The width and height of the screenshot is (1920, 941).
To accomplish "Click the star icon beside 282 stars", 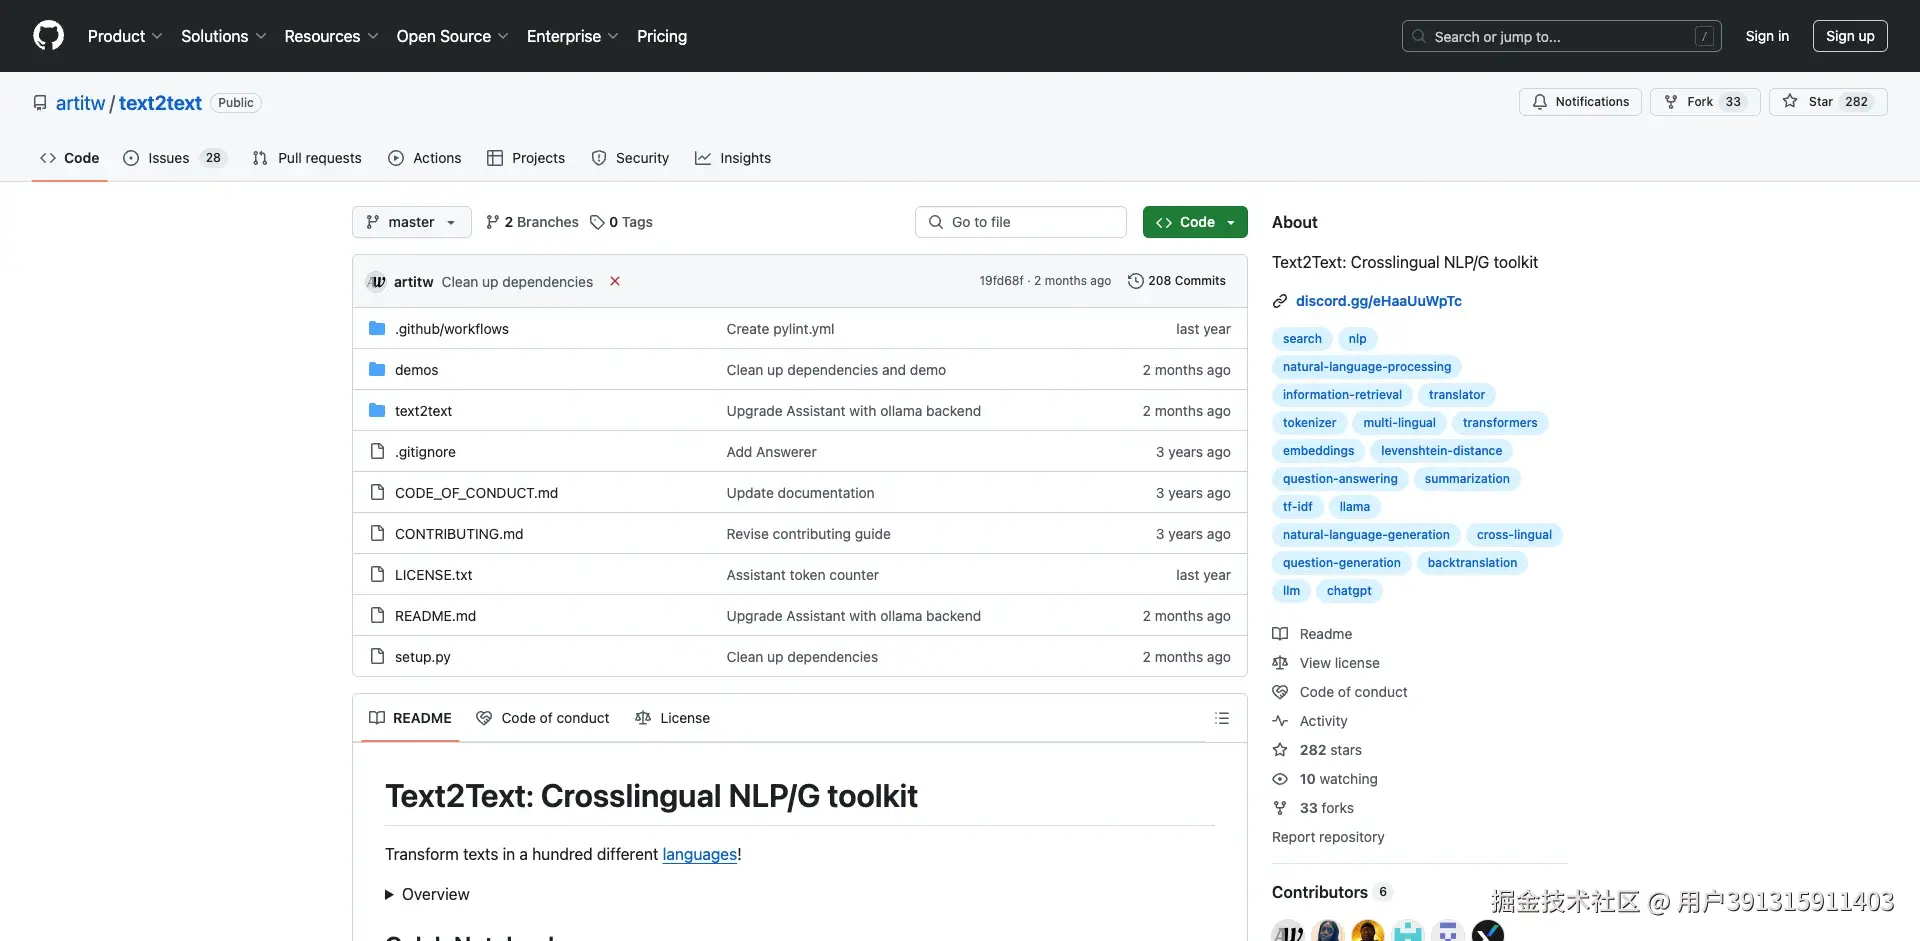I will click(x=1280, y=750).
